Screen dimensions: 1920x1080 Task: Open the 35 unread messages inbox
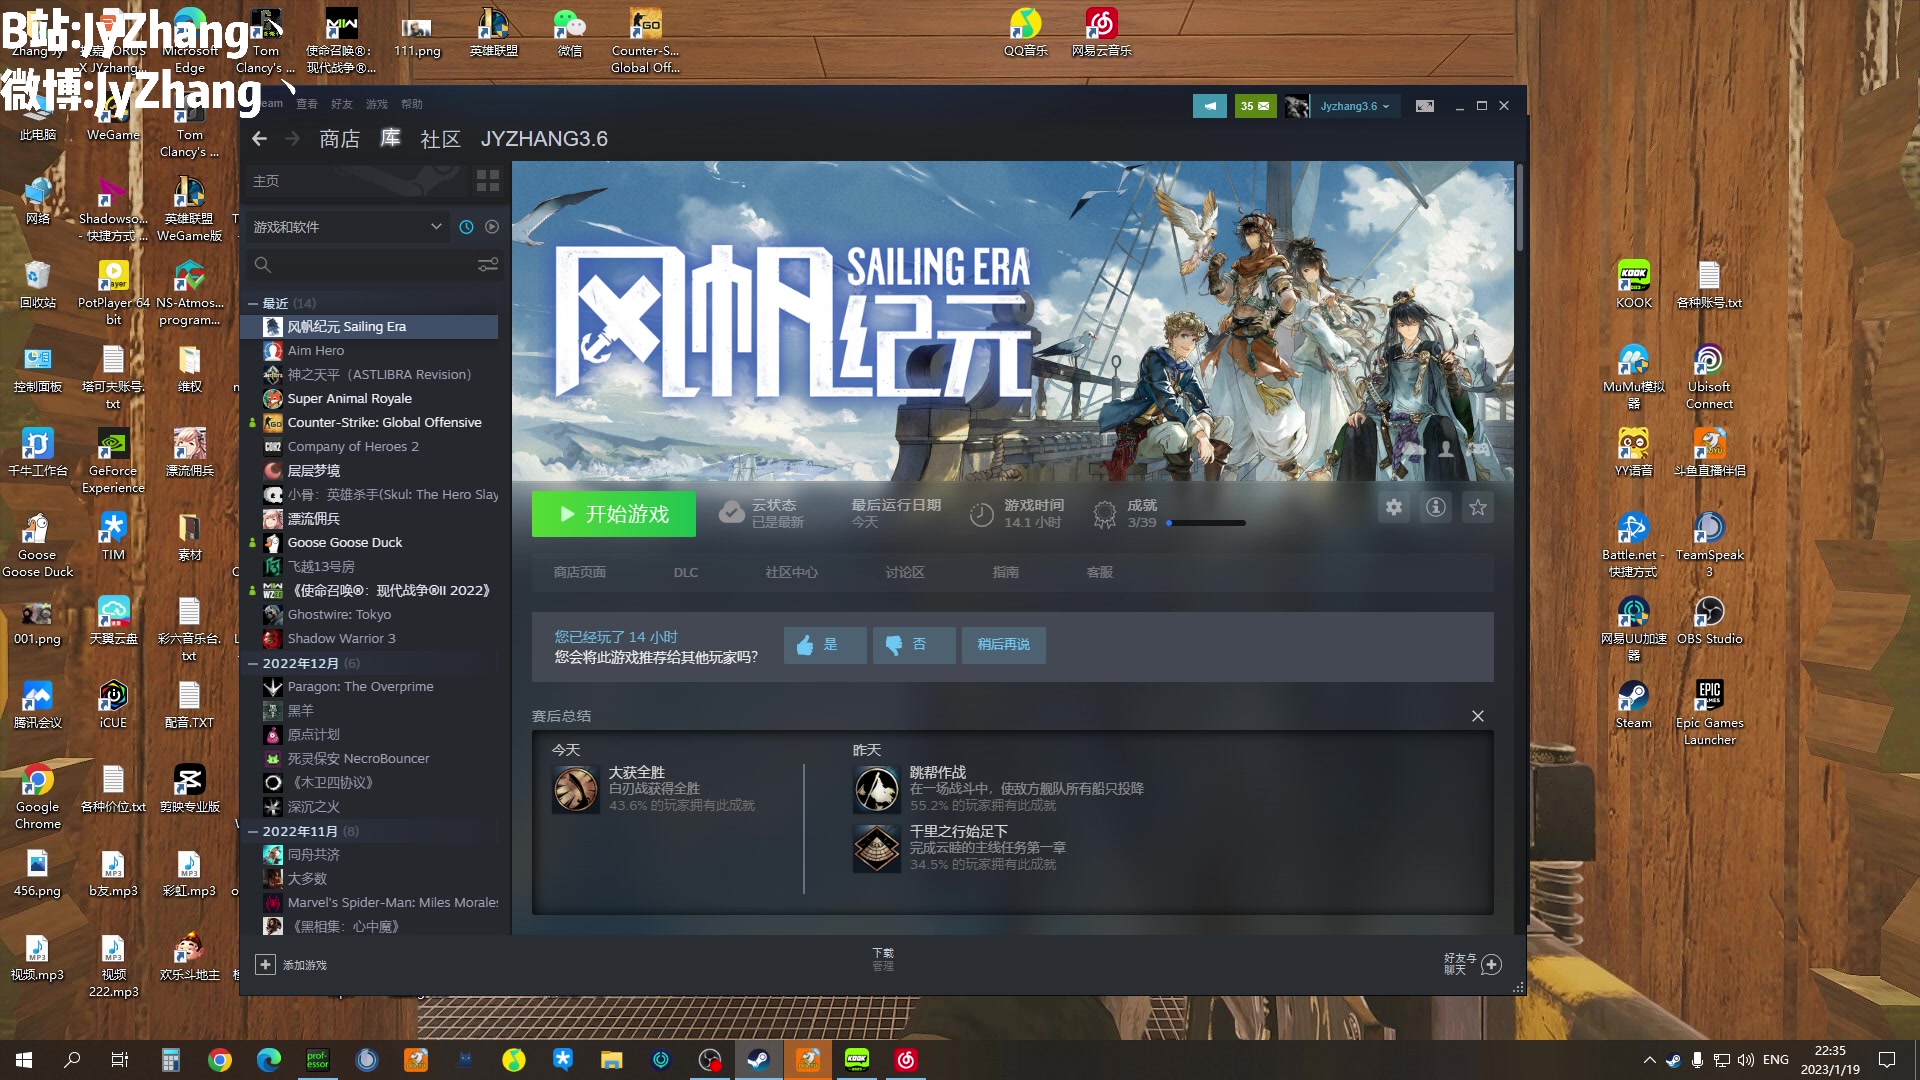1255,106
